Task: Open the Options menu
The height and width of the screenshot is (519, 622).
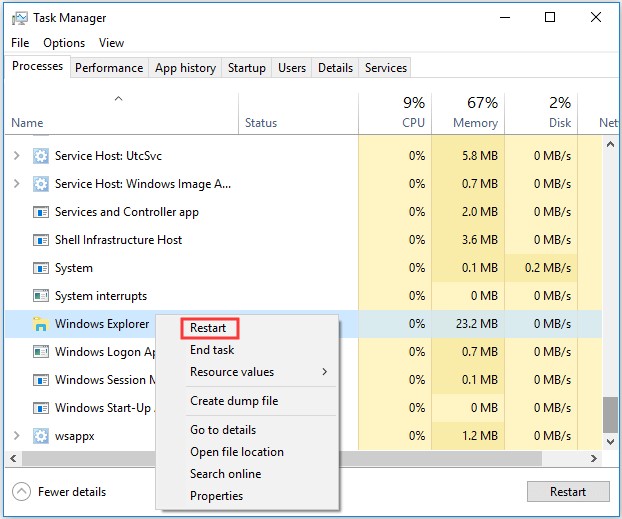Action: coord(64,43)
